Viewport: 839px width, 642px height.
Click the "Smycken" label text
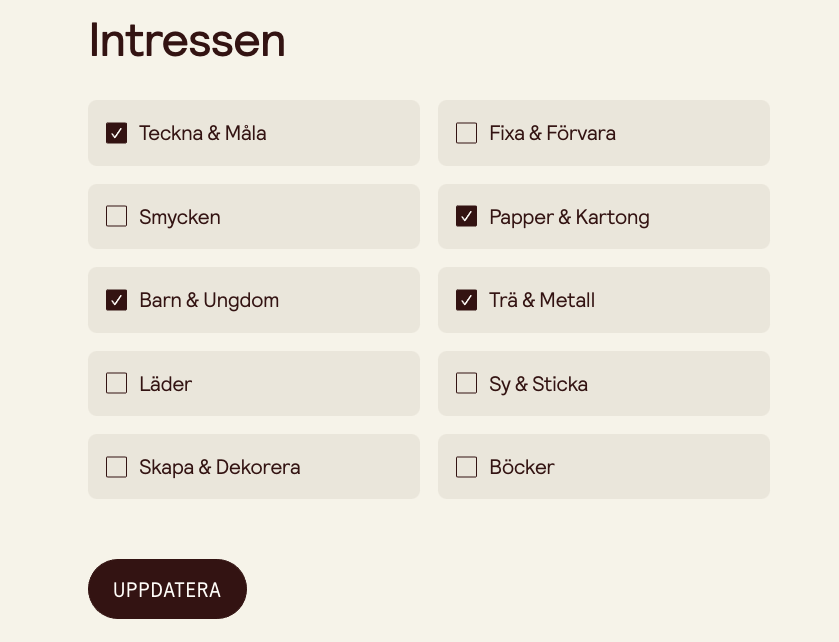tap(180, 217)
